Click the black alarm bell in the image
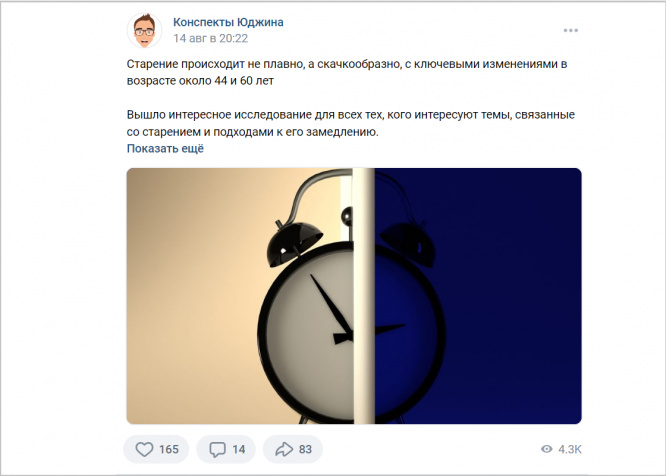Screen dimensions: 666x476 [x=295, y=240]
